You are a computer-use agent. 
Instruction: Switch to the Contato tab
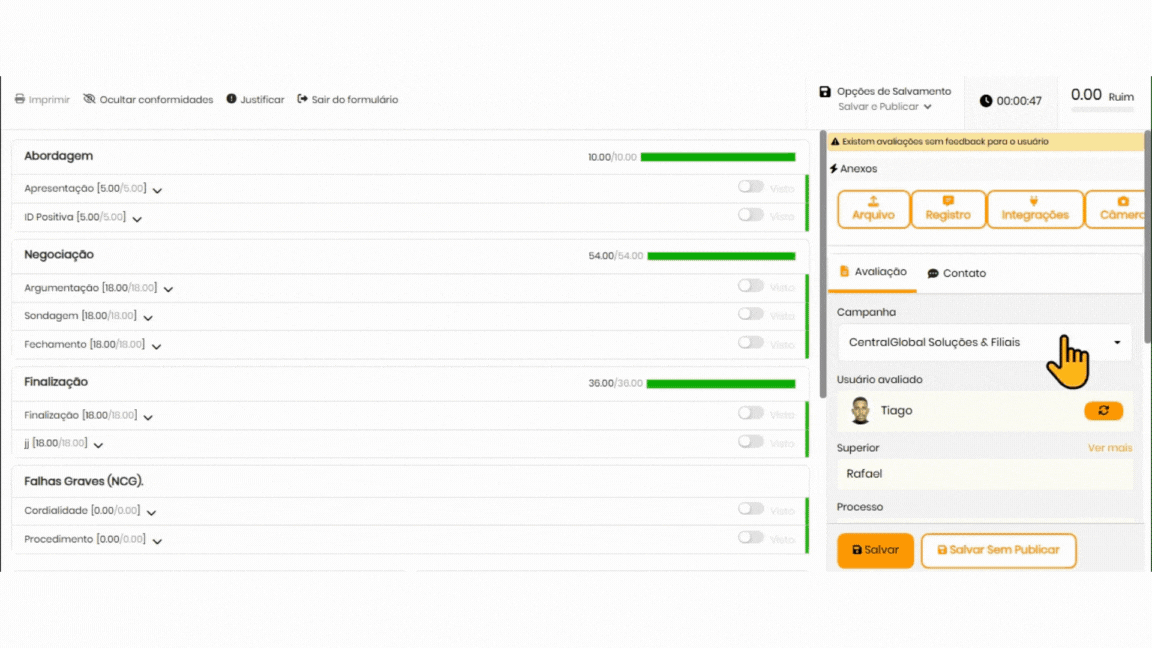point(956,273)
